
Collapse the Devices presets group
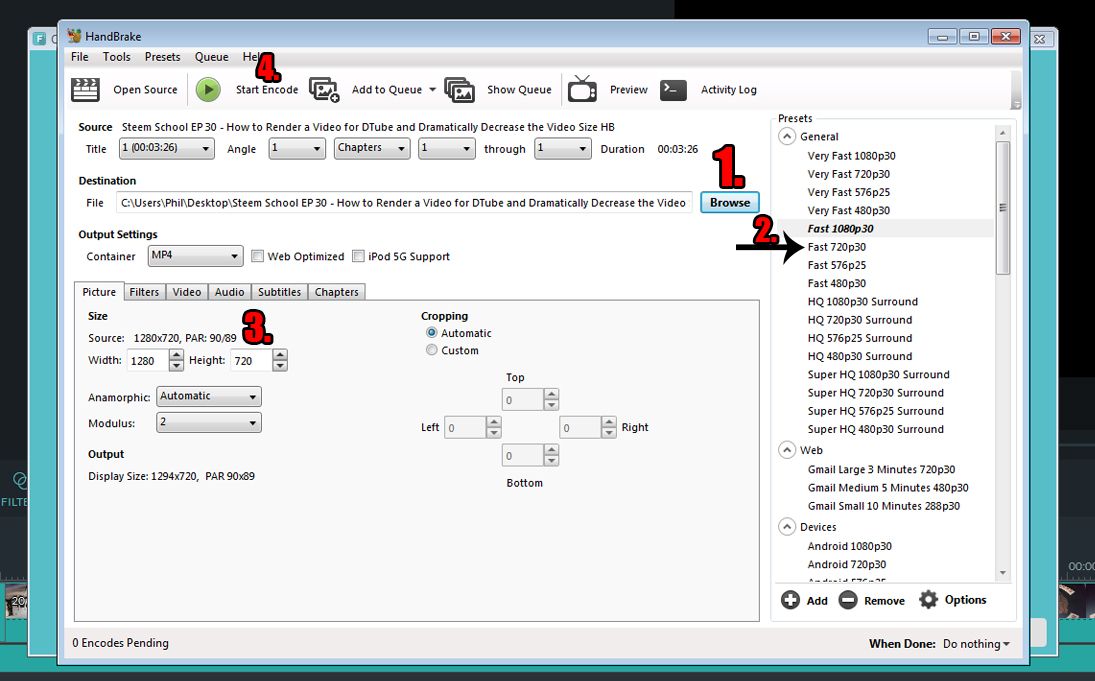787,527
